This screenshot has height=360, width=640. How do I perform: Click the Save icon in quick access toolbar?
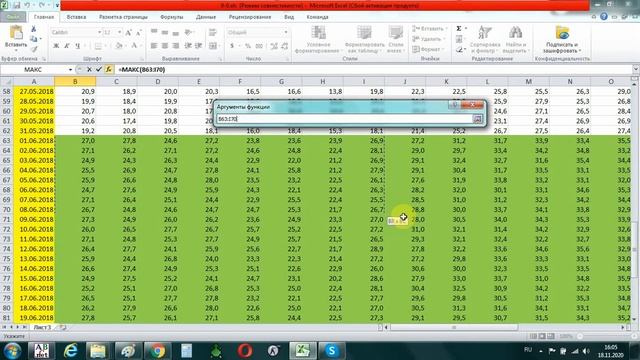(x=17, y=5)
